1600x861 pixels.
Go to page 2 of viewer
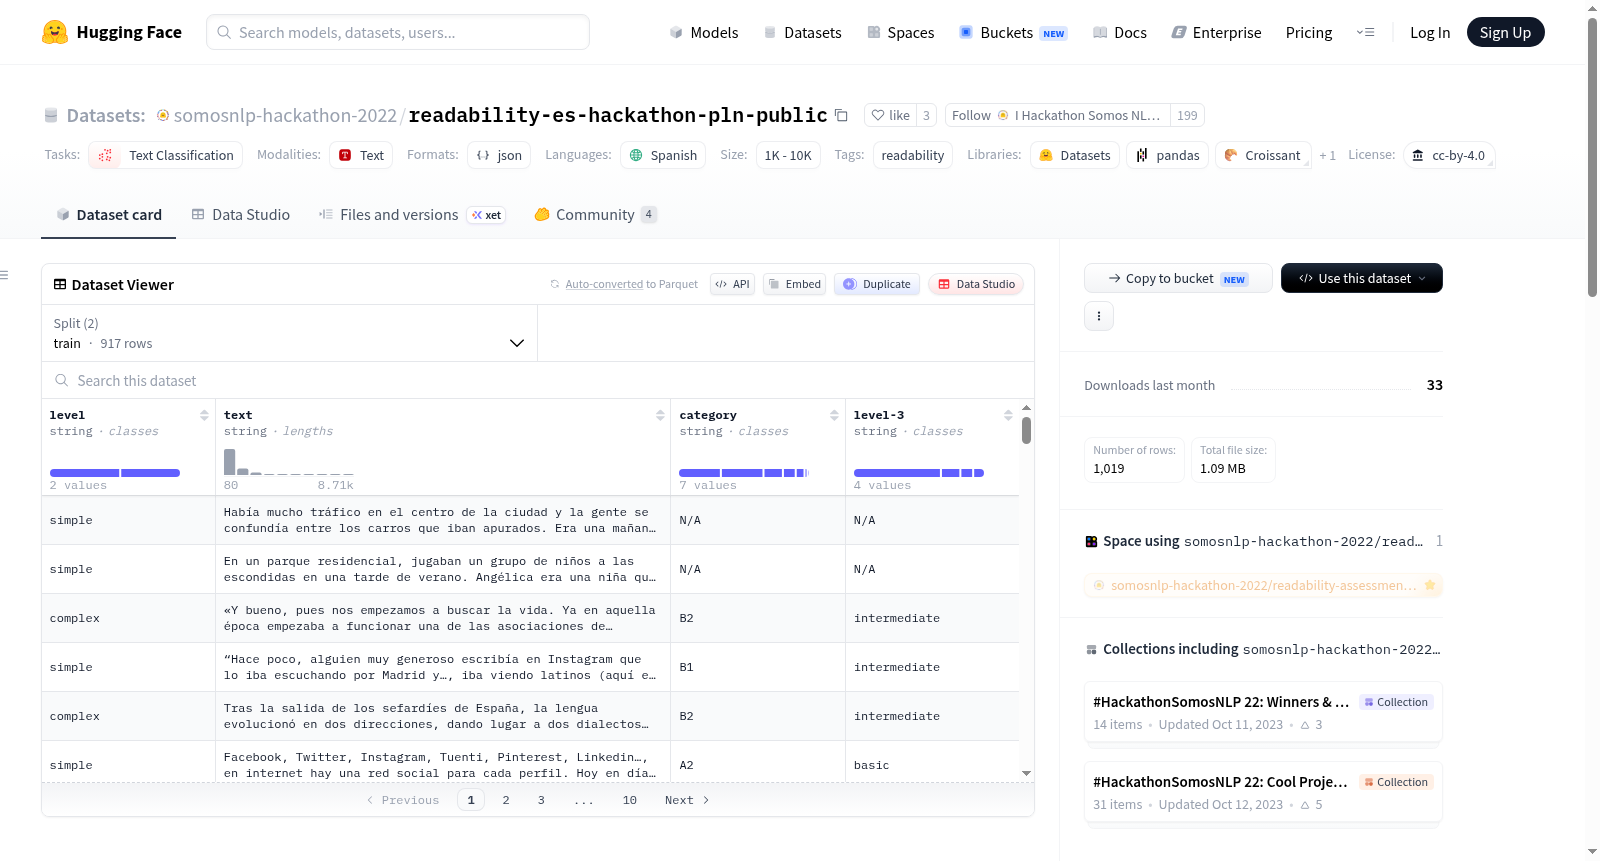pos(506,800)
